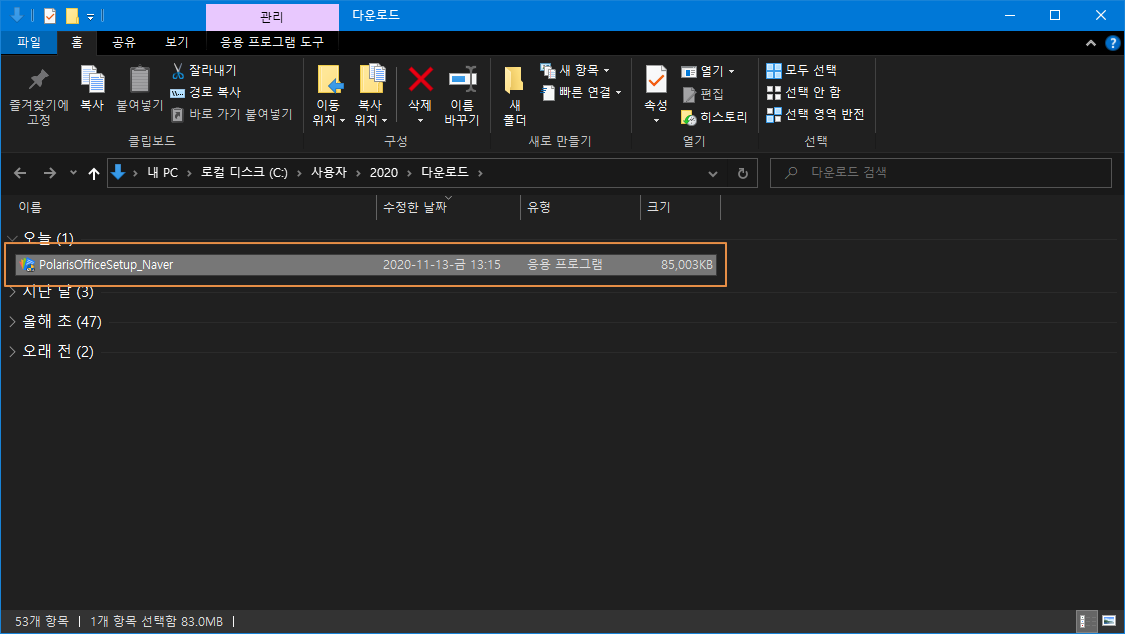Switch to 공유 (Share) ribbon tab
Image resolution: width=1125 pixels, height=634 pixels.
point(124,42)
